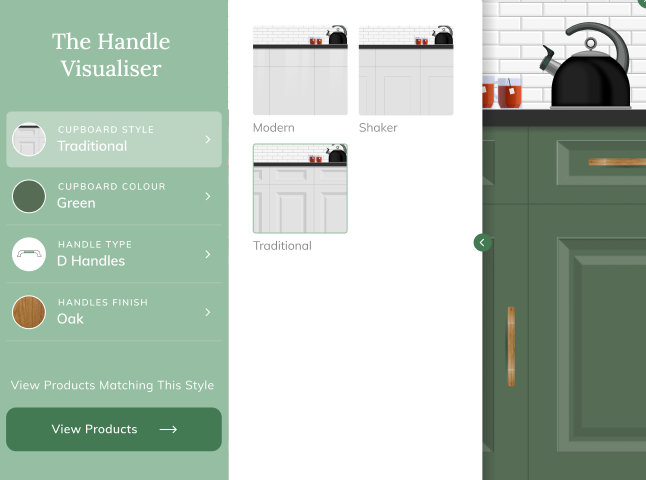Open the Handle Type D Handles row
The height and width of the screenshot is (480, 646).
pyautogui.click(x=114, y=254)
